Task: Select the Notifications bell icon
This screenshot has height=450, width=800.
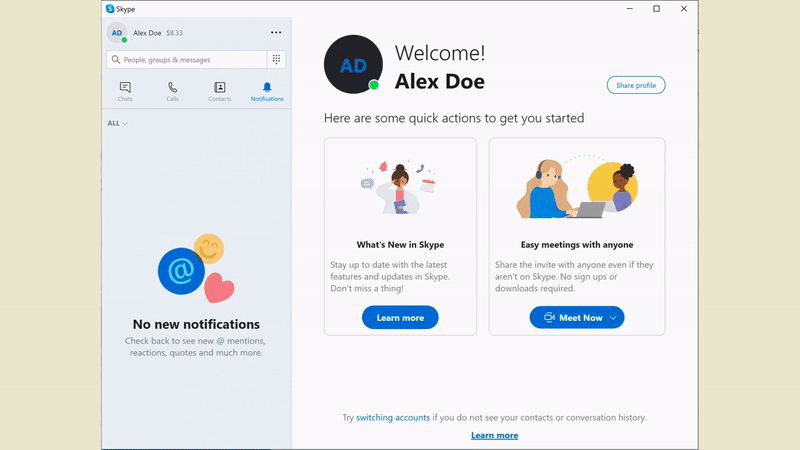Action: click(x=267, y=87)
